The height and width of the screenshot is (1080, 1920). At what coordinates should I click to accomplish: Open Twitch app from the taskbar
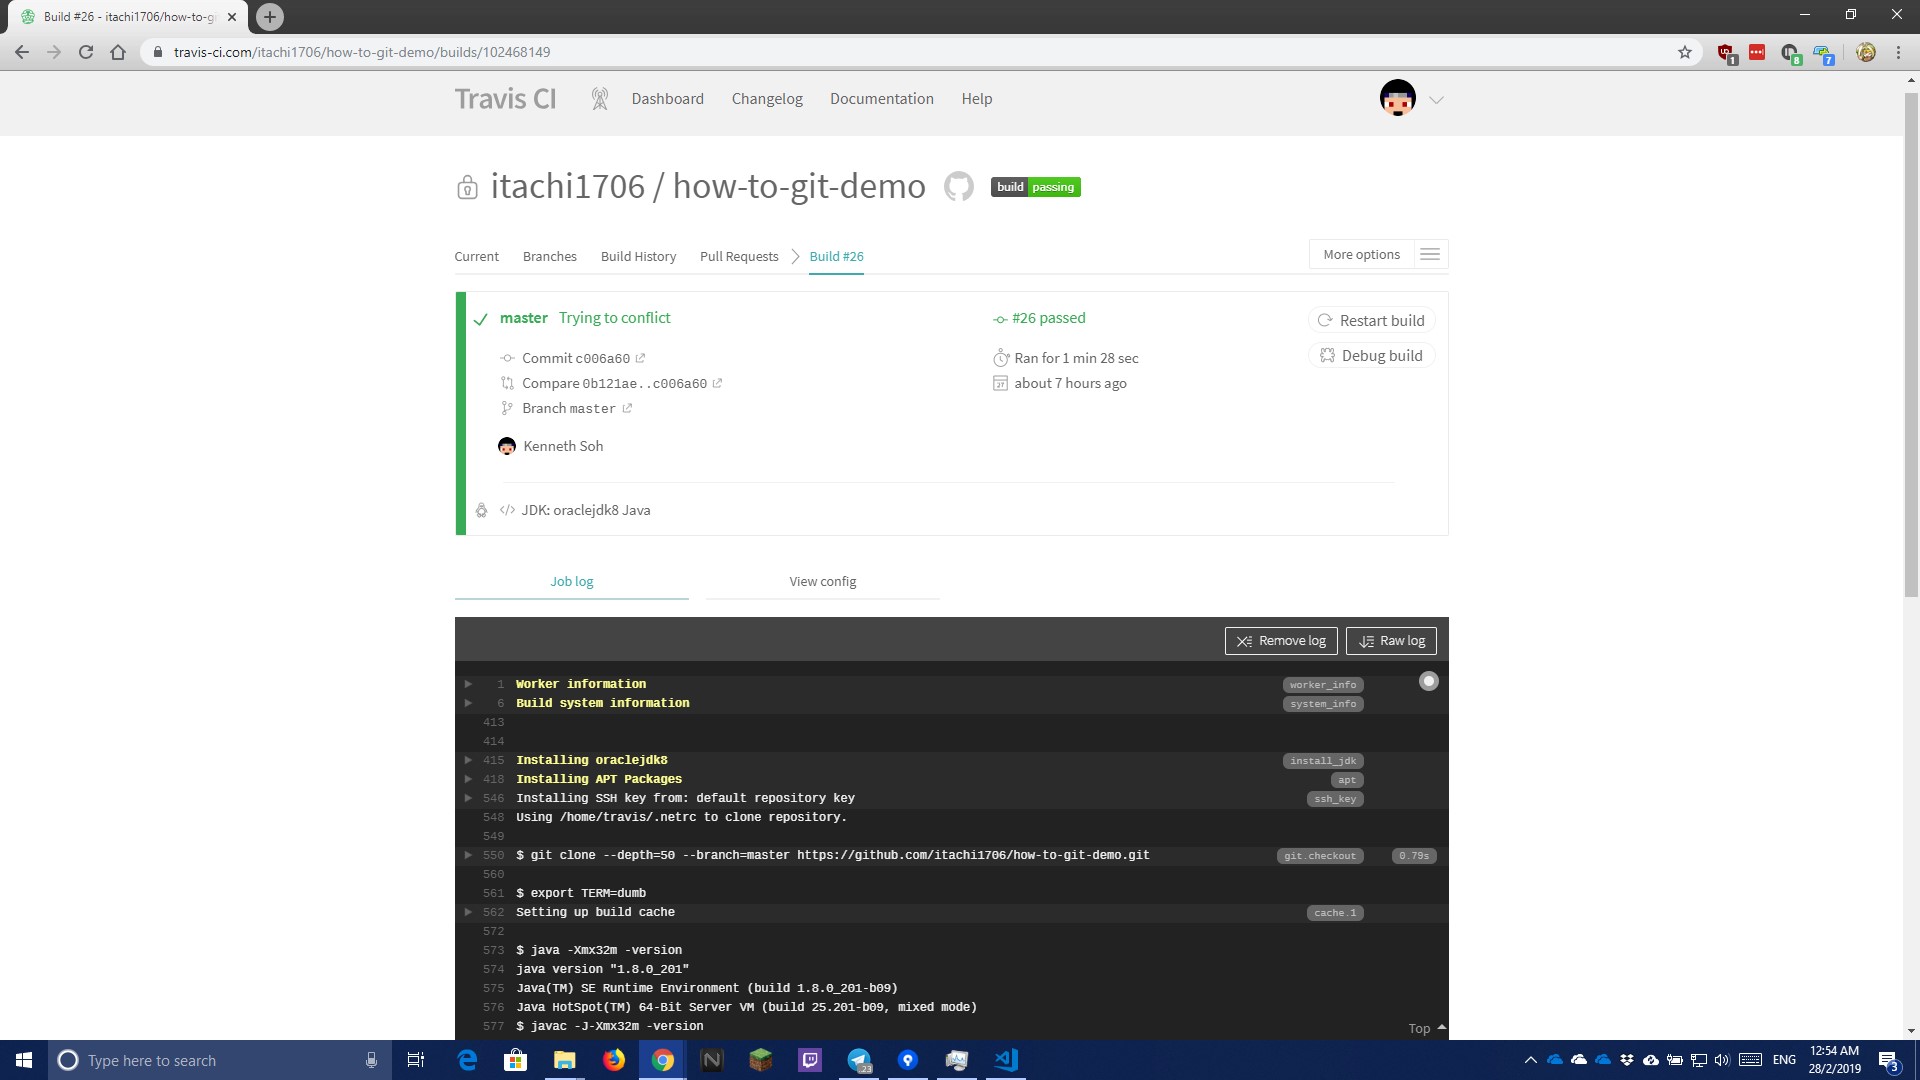[810, 1060]
